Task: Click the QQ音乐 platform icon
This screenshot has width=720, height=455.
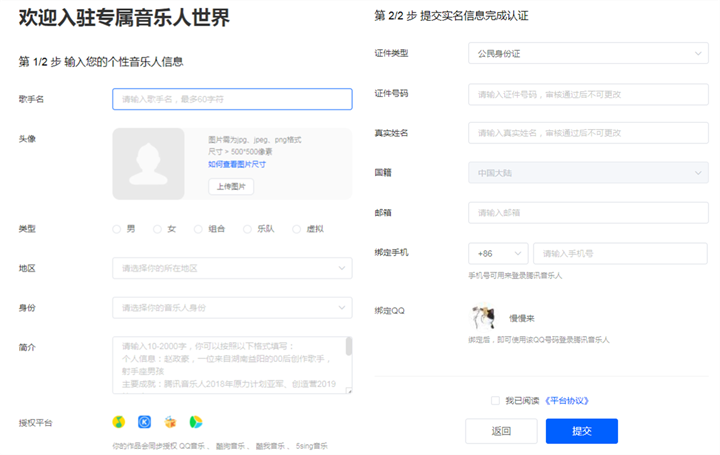Action: 119,422
